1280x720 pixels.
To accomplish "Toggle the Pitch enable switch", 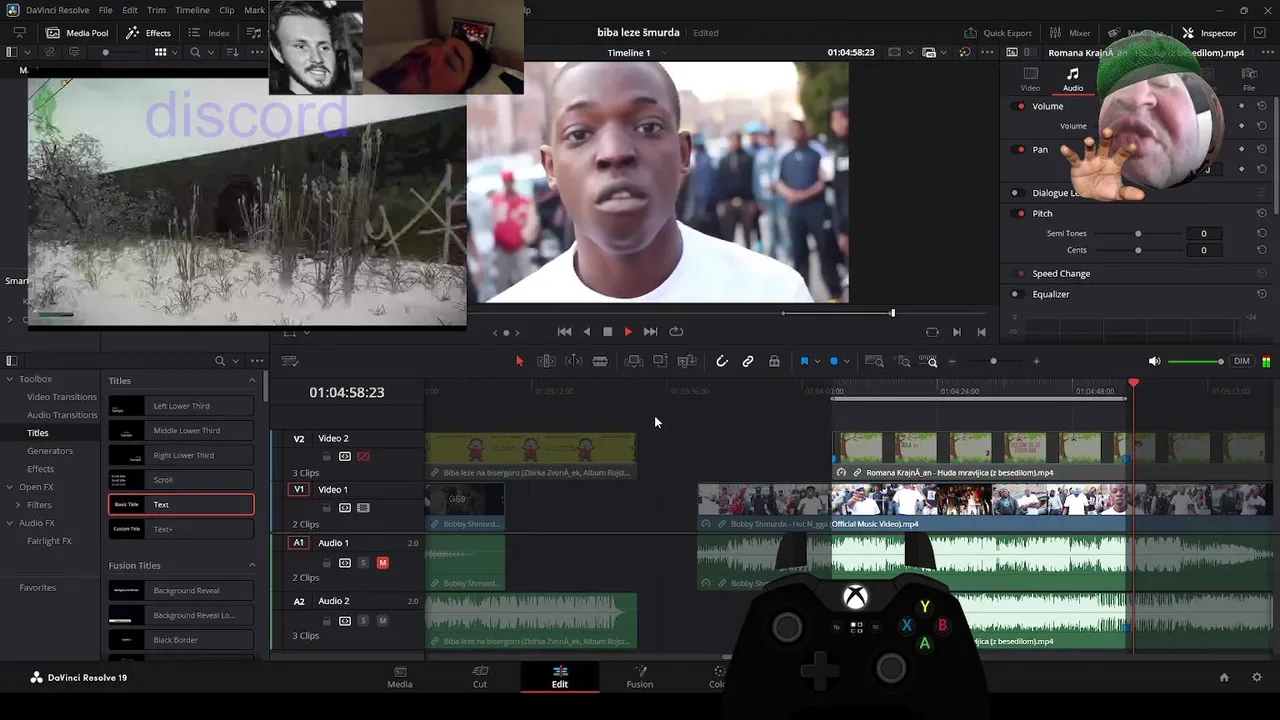I will (1020, 213).
